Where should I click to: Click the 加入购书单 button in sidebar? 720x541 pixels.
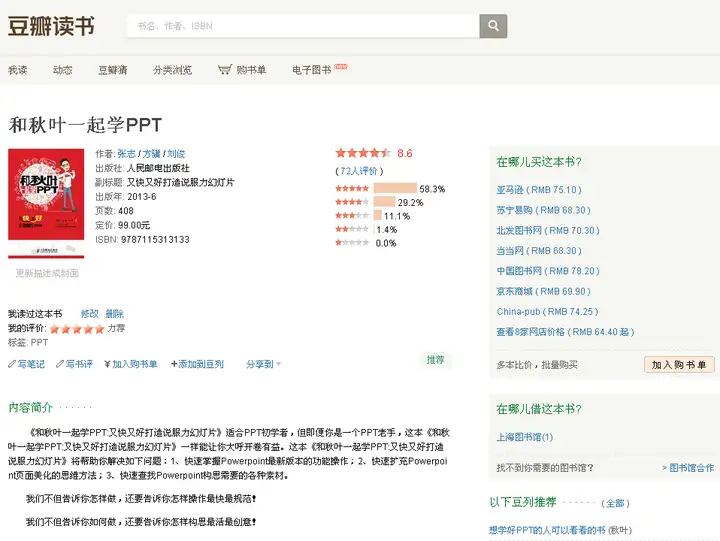tap(679, 365)
